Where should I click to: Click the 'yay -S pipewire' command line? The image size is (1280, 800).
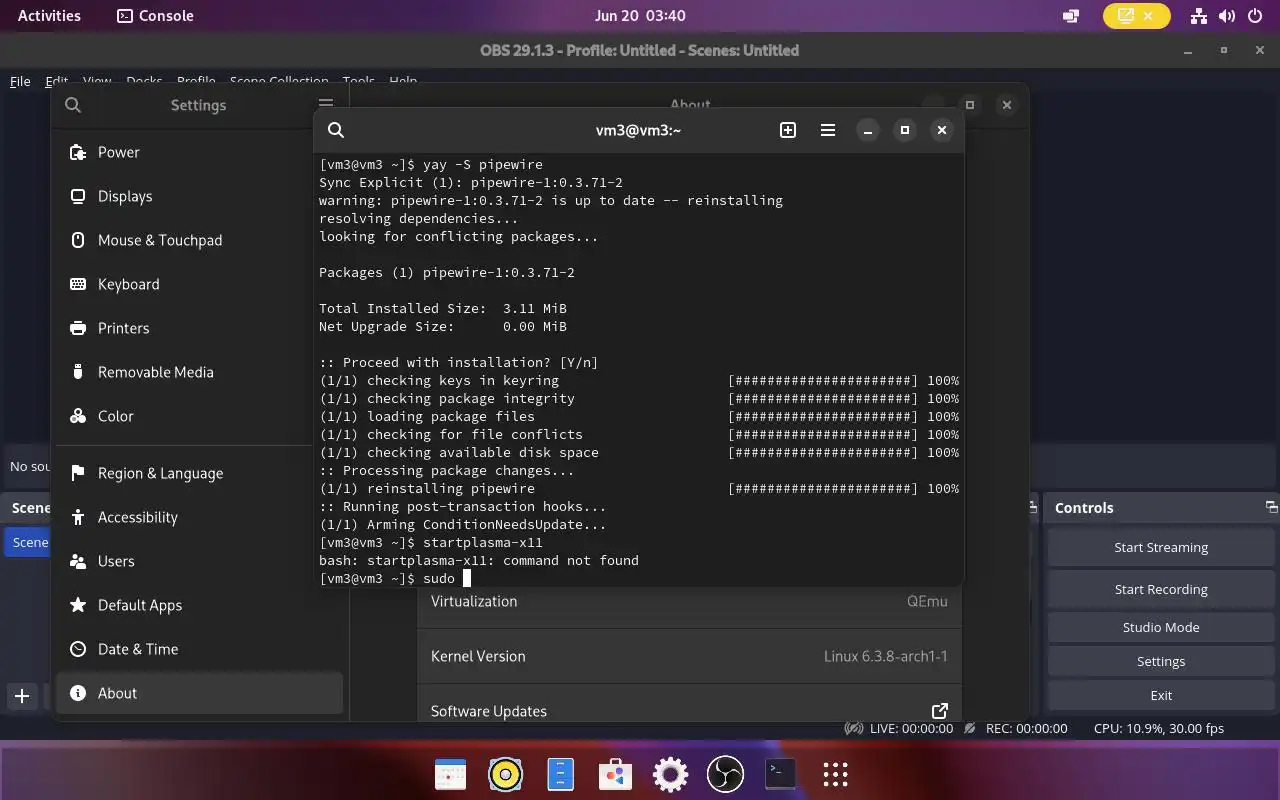point(431,164)
